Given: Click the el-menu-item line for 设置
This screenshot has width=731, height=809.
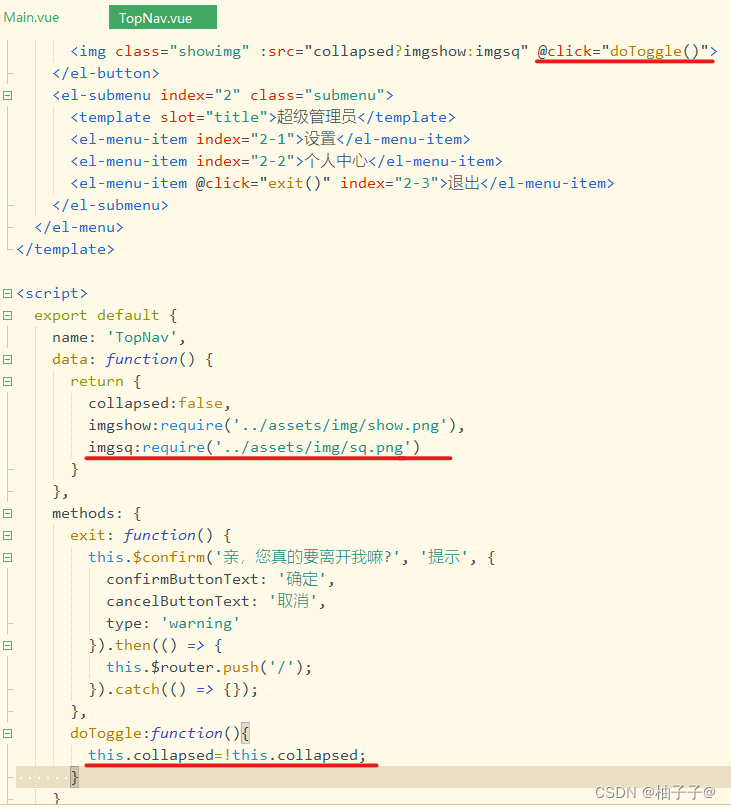Looking at the screenshot, I should [x=270, y=139].
